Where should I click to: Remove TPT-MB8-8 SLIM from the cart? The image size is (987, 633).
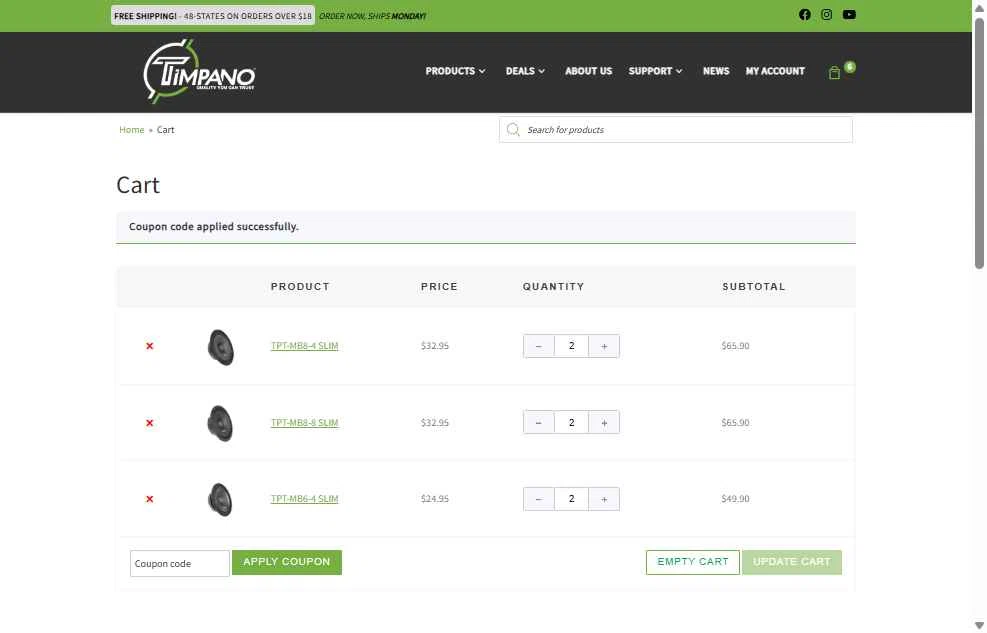click(x=150, y=423)
